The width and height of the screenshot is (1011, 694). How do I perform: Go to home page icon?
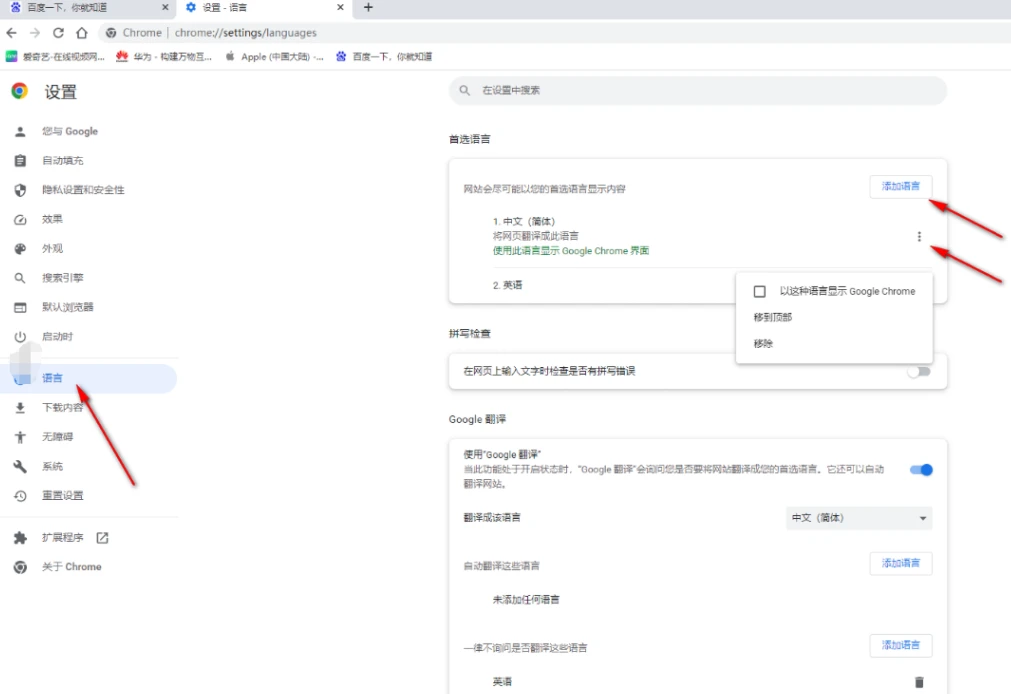tap(81, 33)
